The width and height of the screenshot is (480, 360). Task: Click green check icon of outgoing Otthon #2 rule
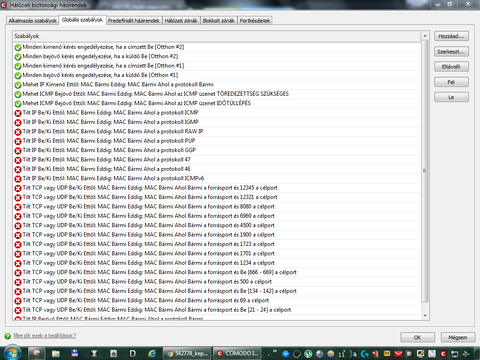[x=18, y=47]
